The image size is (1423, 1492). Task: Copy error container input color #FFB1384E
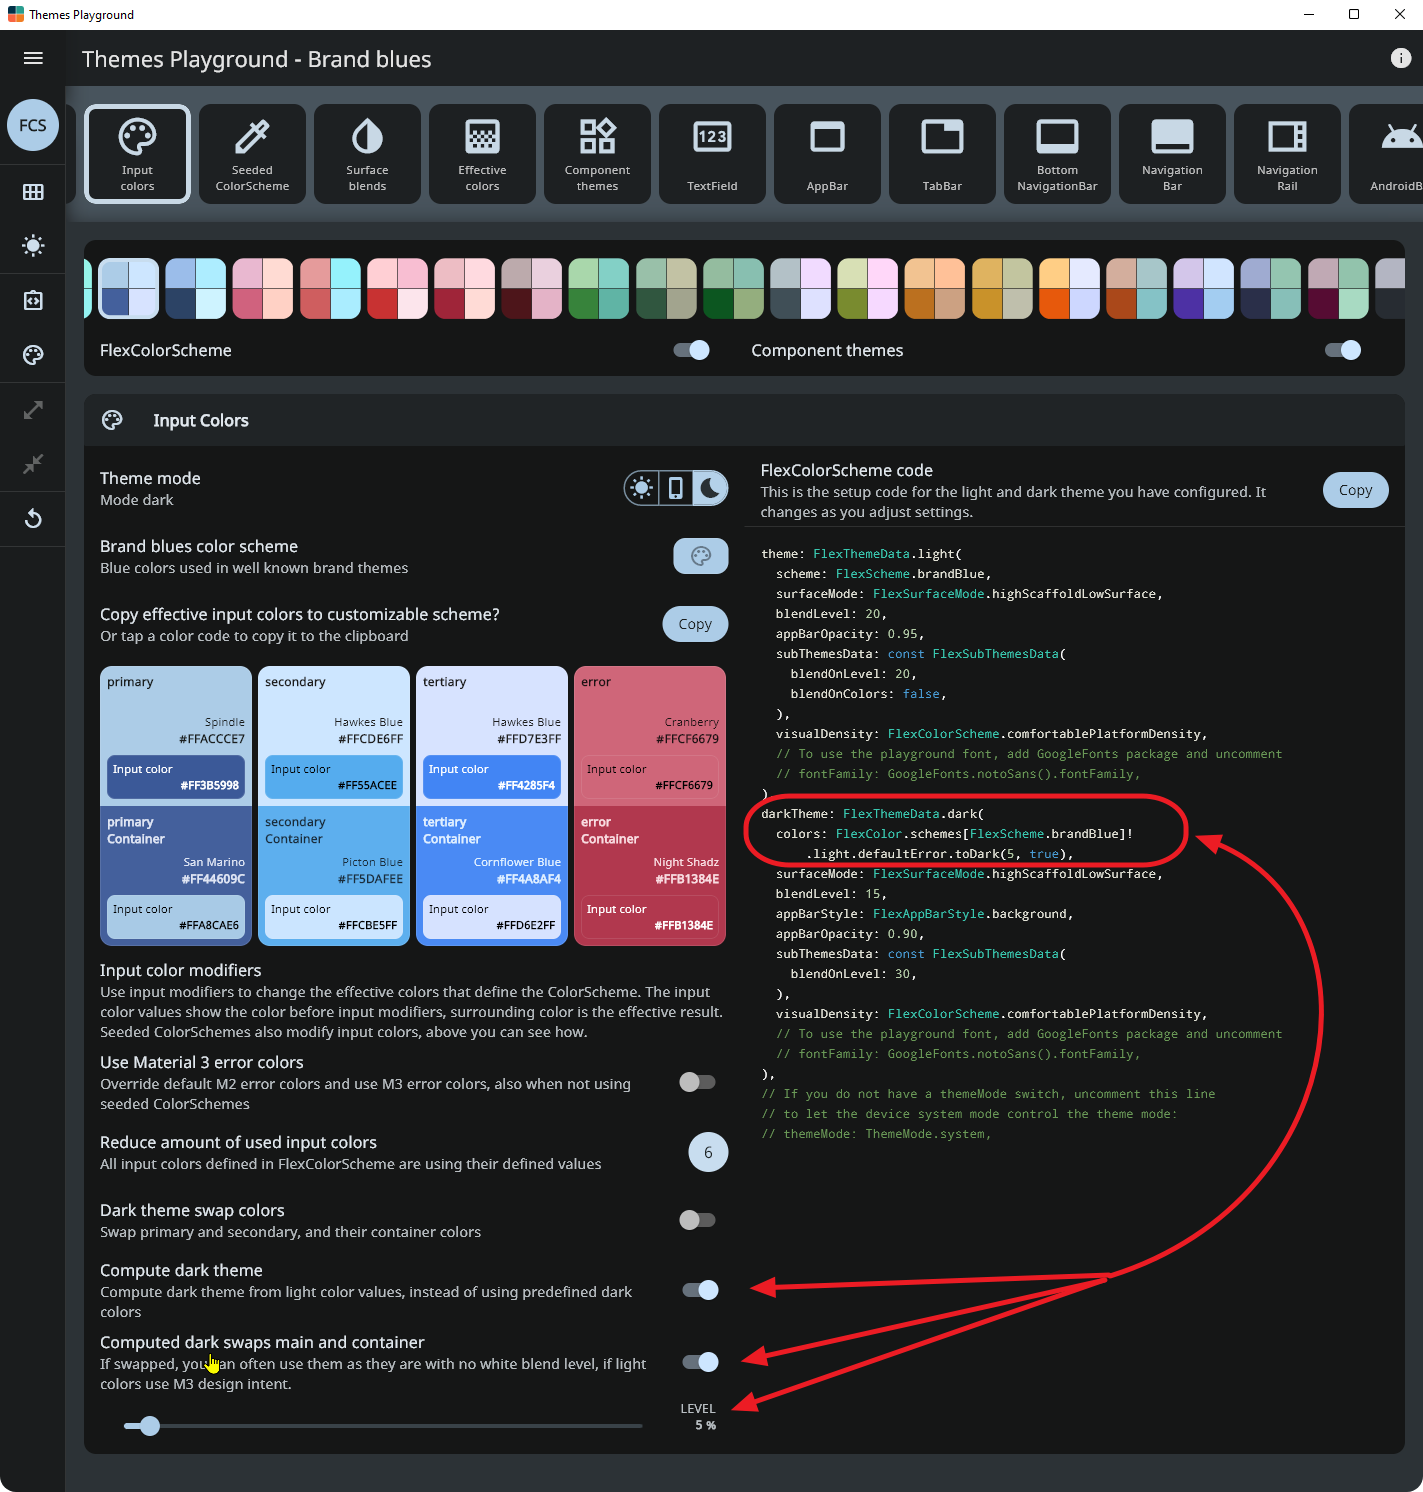(650, 917)
